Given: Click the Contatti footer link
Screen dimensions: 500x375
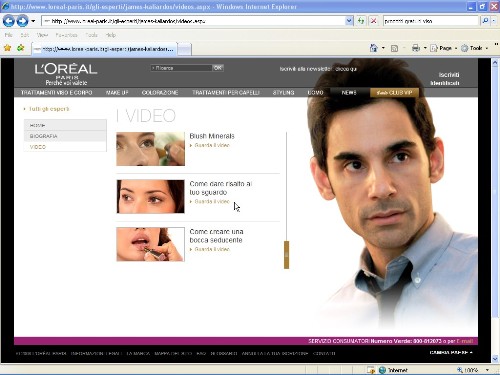Looking at the screenshot, I should point(324,353).
